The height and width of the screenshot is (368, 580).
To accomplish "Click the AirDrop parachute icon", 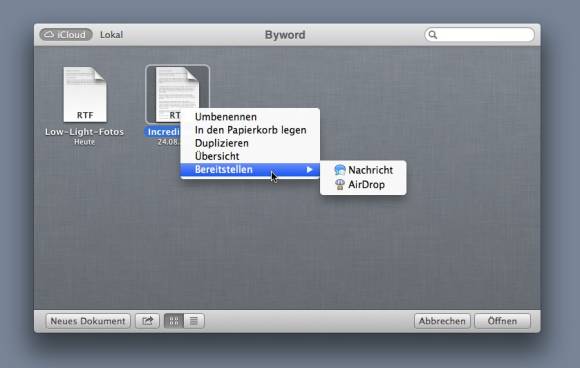I will tap(340, 184).
